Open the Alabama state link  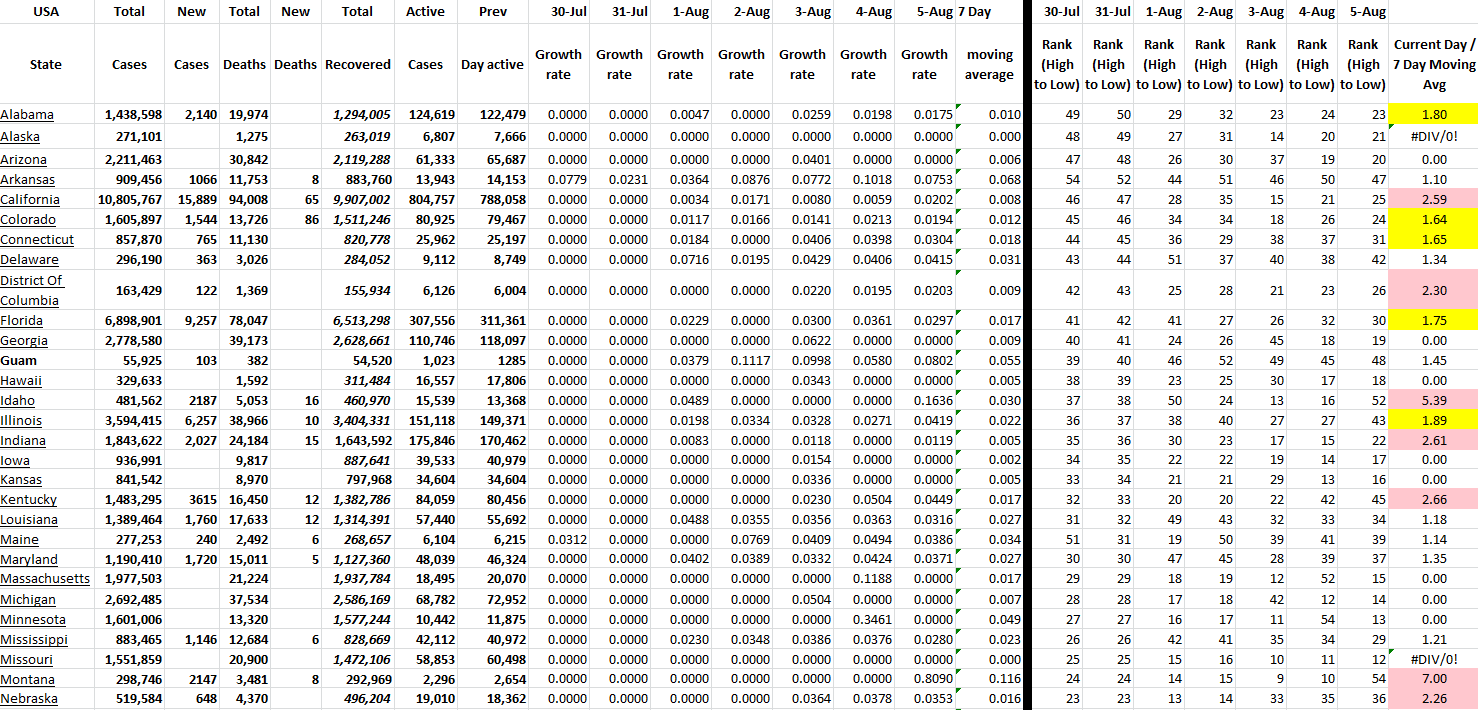(x=27, y=115)
